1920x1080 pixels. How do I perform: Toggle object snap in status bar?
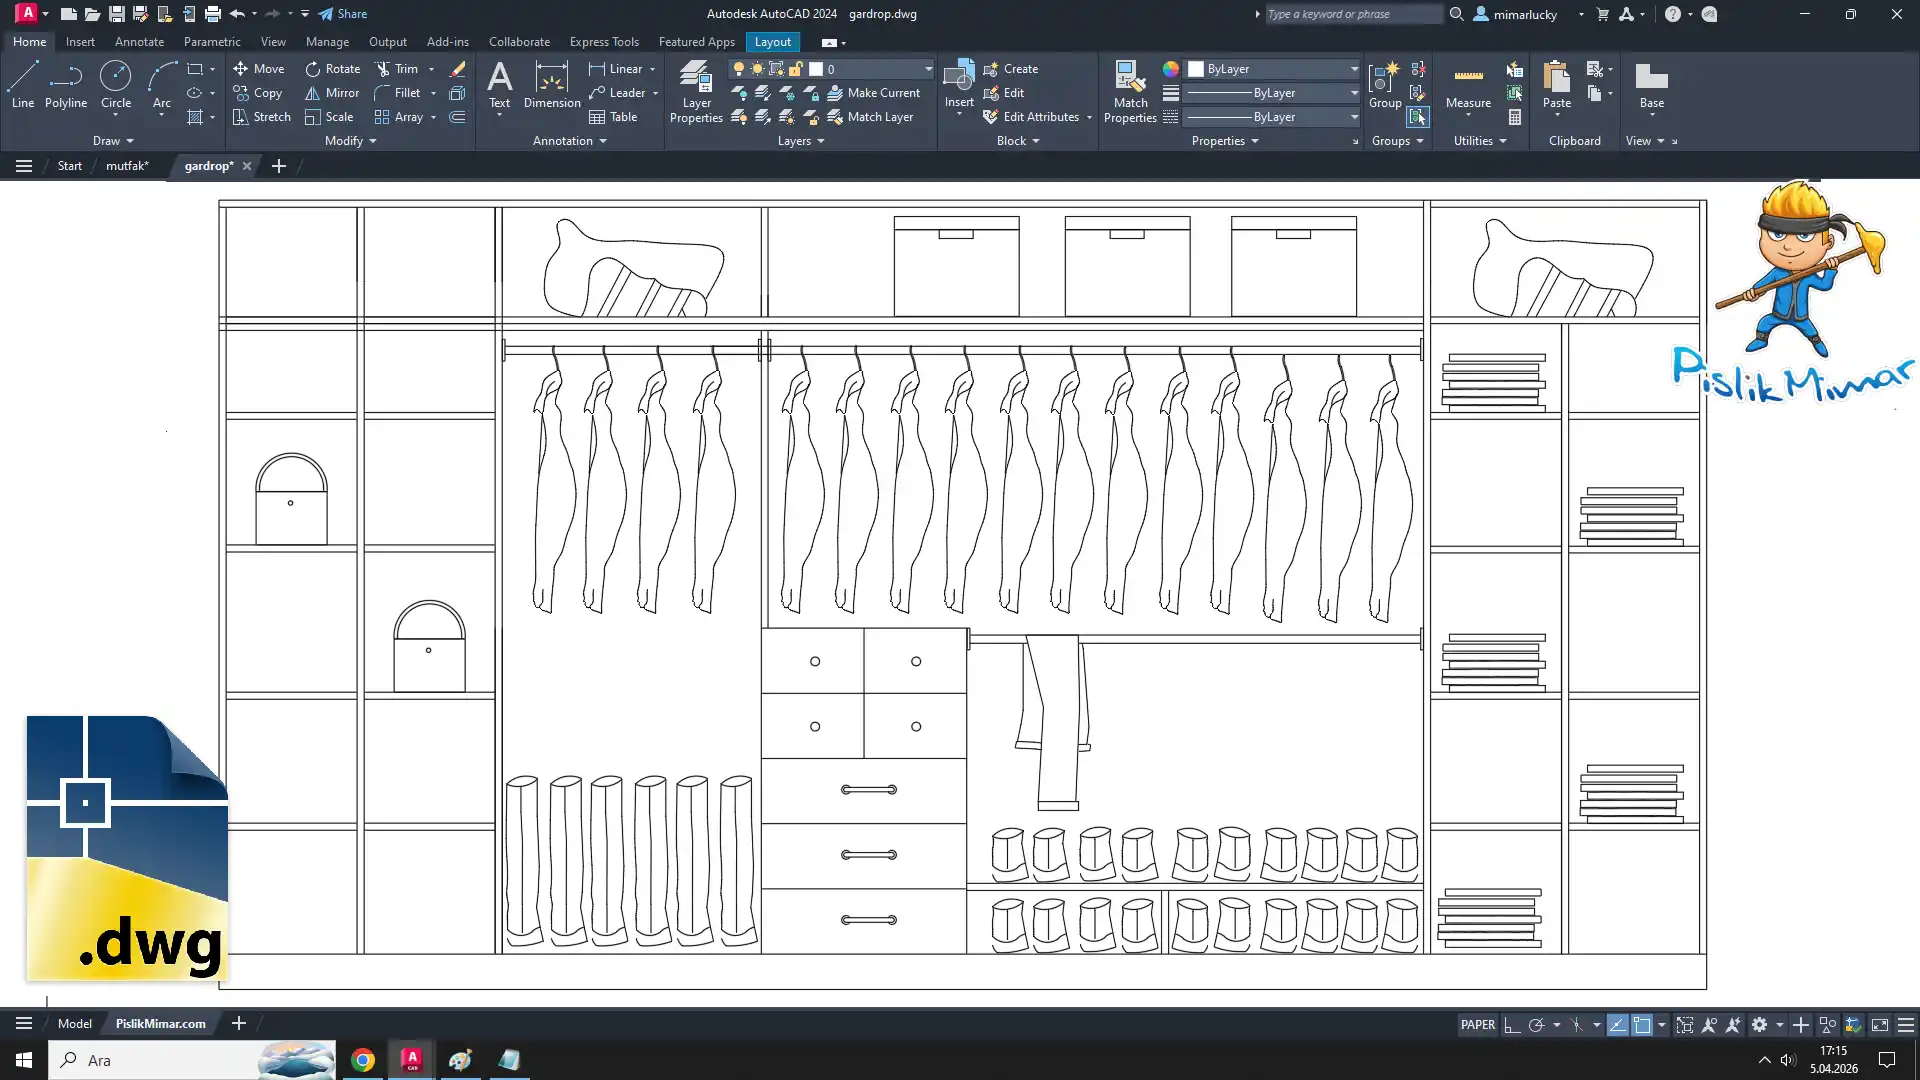pos(1642,1024)
